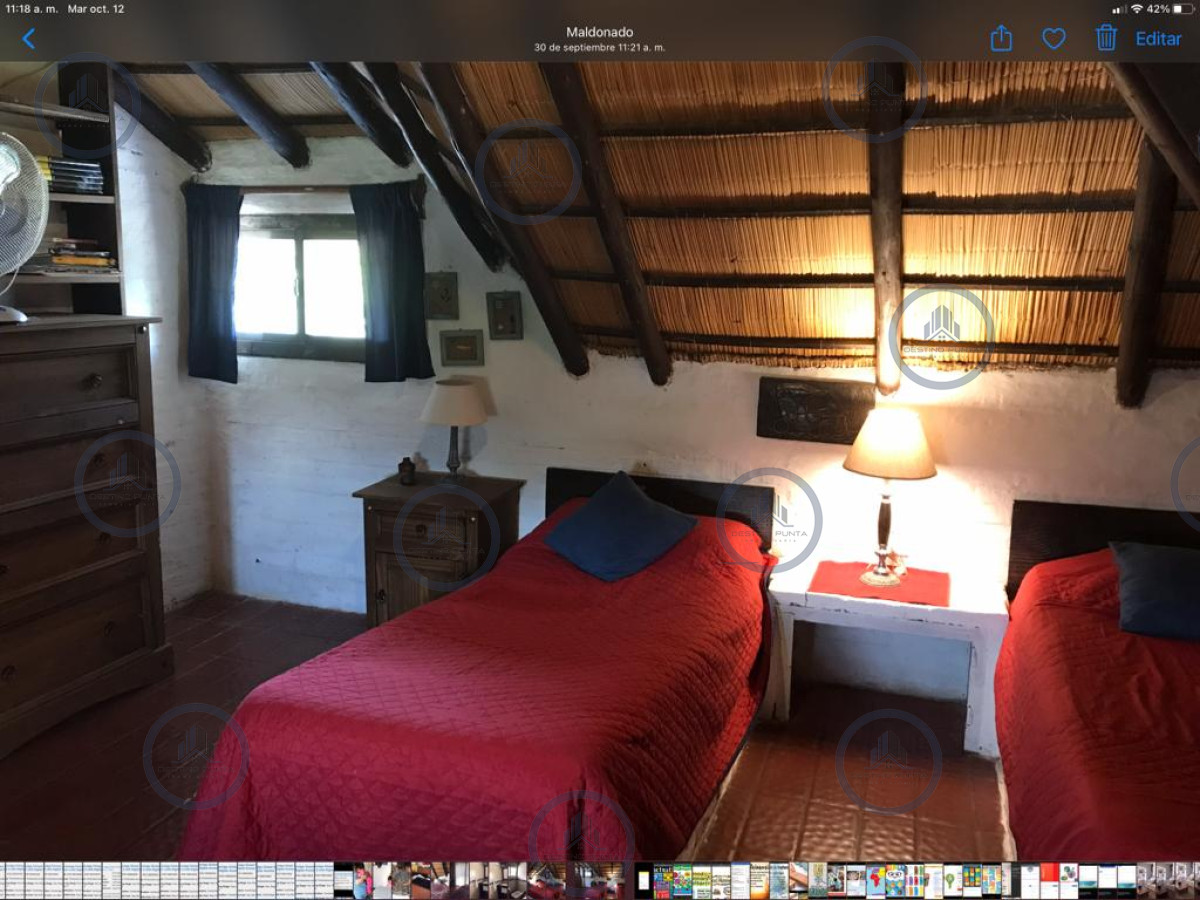This screenshot has width=1200, height=900.
Task: Tap the main bedroom photo
Action: (x=600, y=461)
